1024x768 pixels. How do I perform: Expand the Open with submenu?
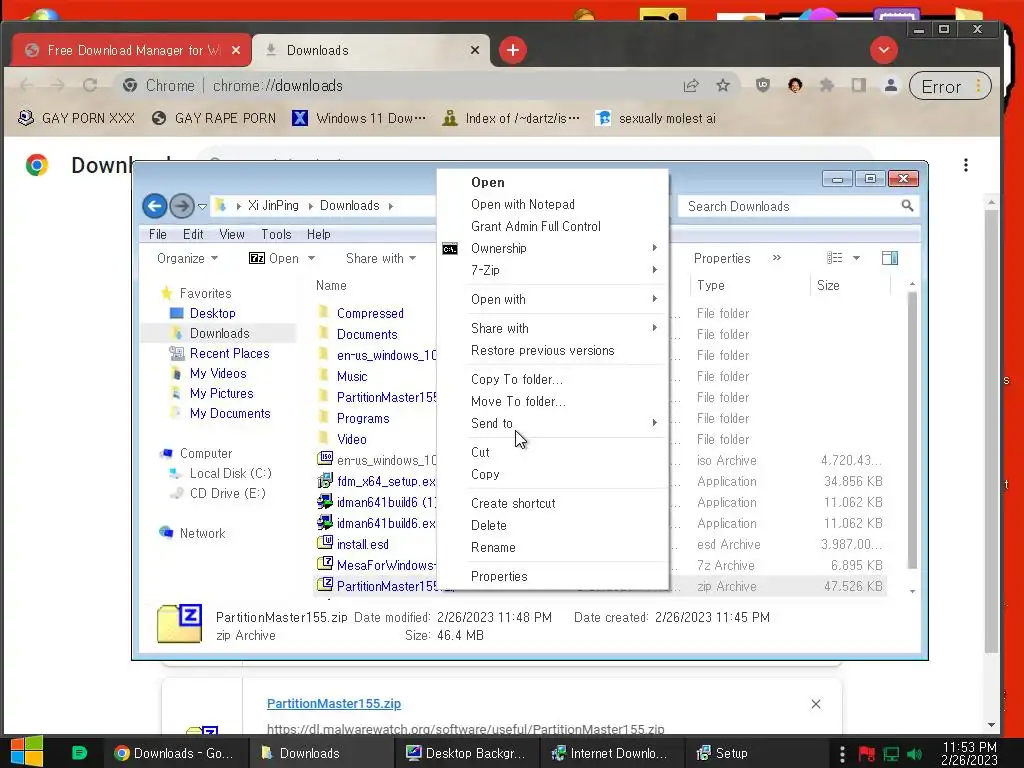[564, 299]
